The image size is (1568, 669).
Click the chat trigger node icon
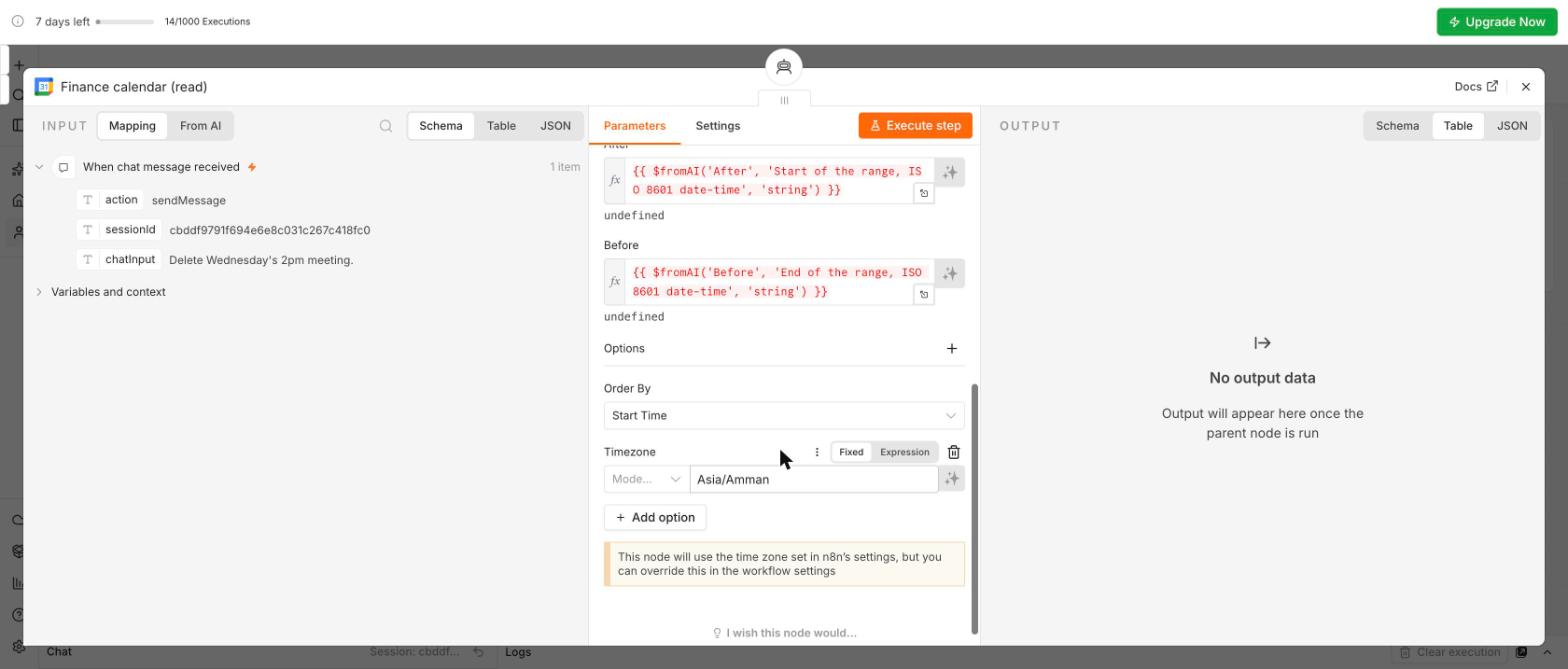pos(63,167)
